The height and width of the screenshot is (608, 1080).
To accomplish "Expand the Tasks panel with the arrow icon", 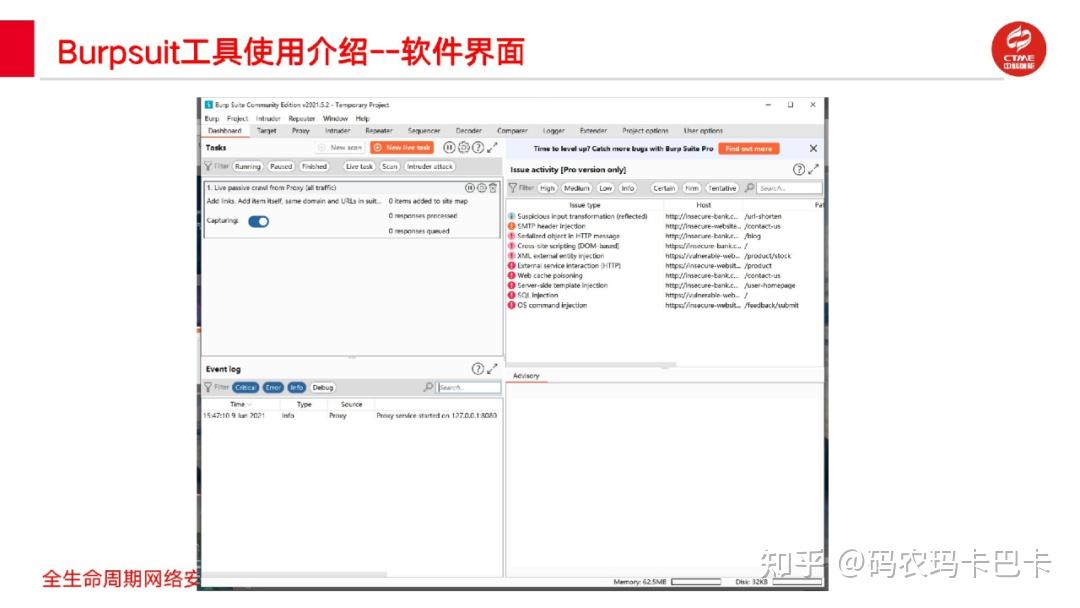I will [492, 147].
